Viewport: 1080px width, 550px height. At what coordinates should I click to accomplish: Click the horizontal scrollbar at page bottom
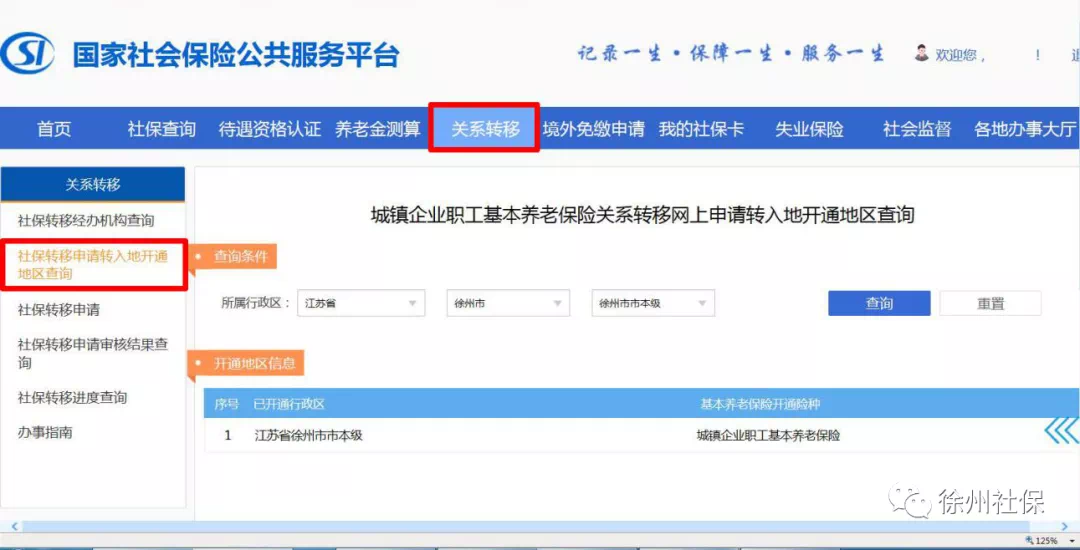tap(500, 526)
